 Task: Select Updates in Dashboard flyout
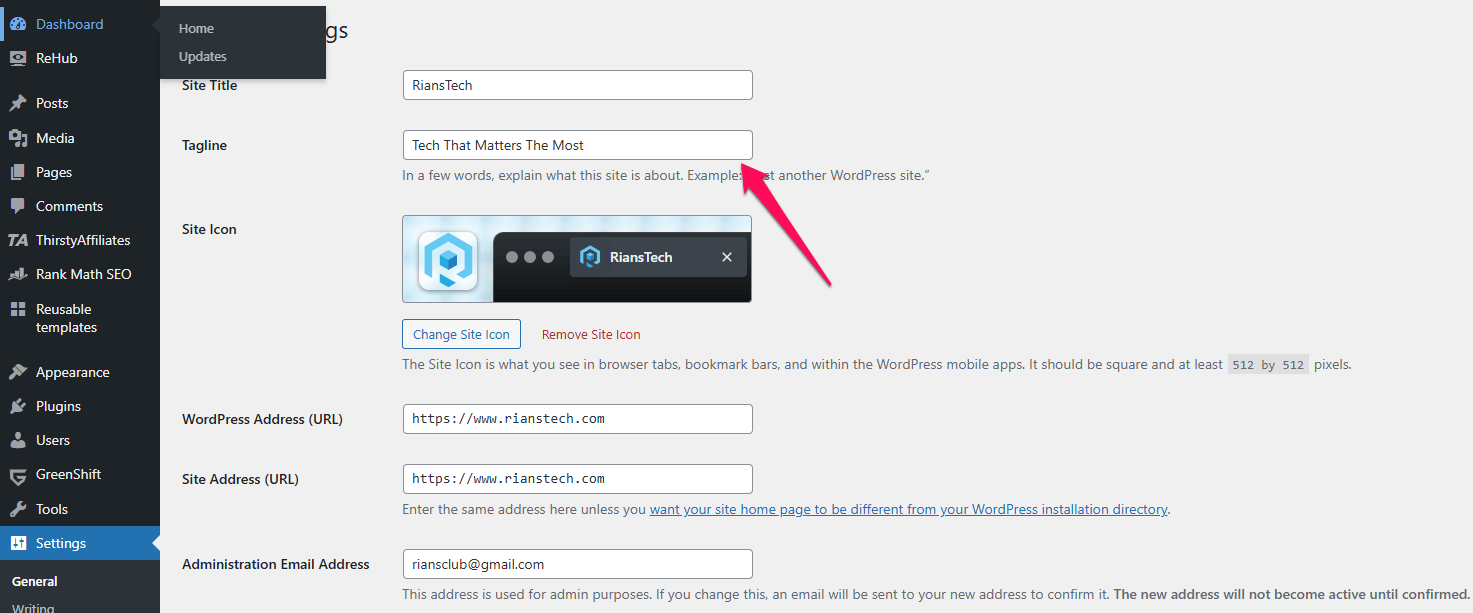203,56
